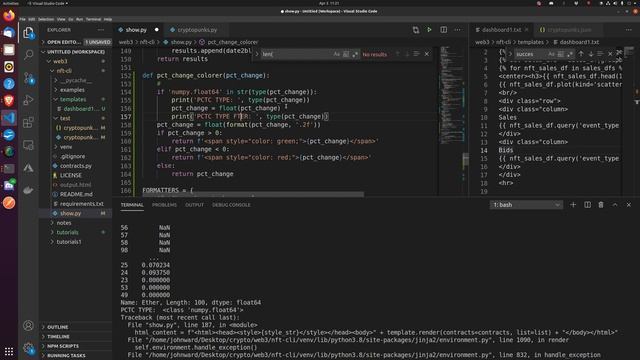The width and height of the screenshot is (640, 360).
Task: Expand the Timeline section
Action: pos(76,336)
